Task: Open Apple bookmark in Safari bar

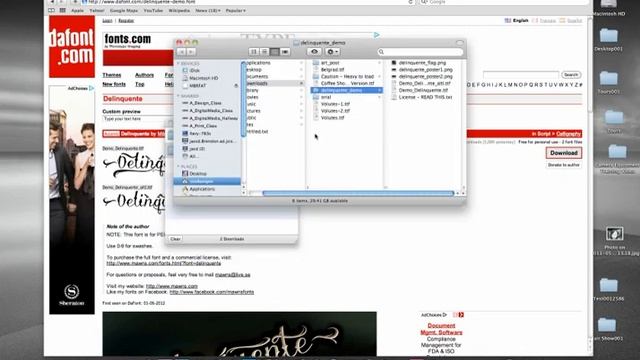Action: [78, 11]
